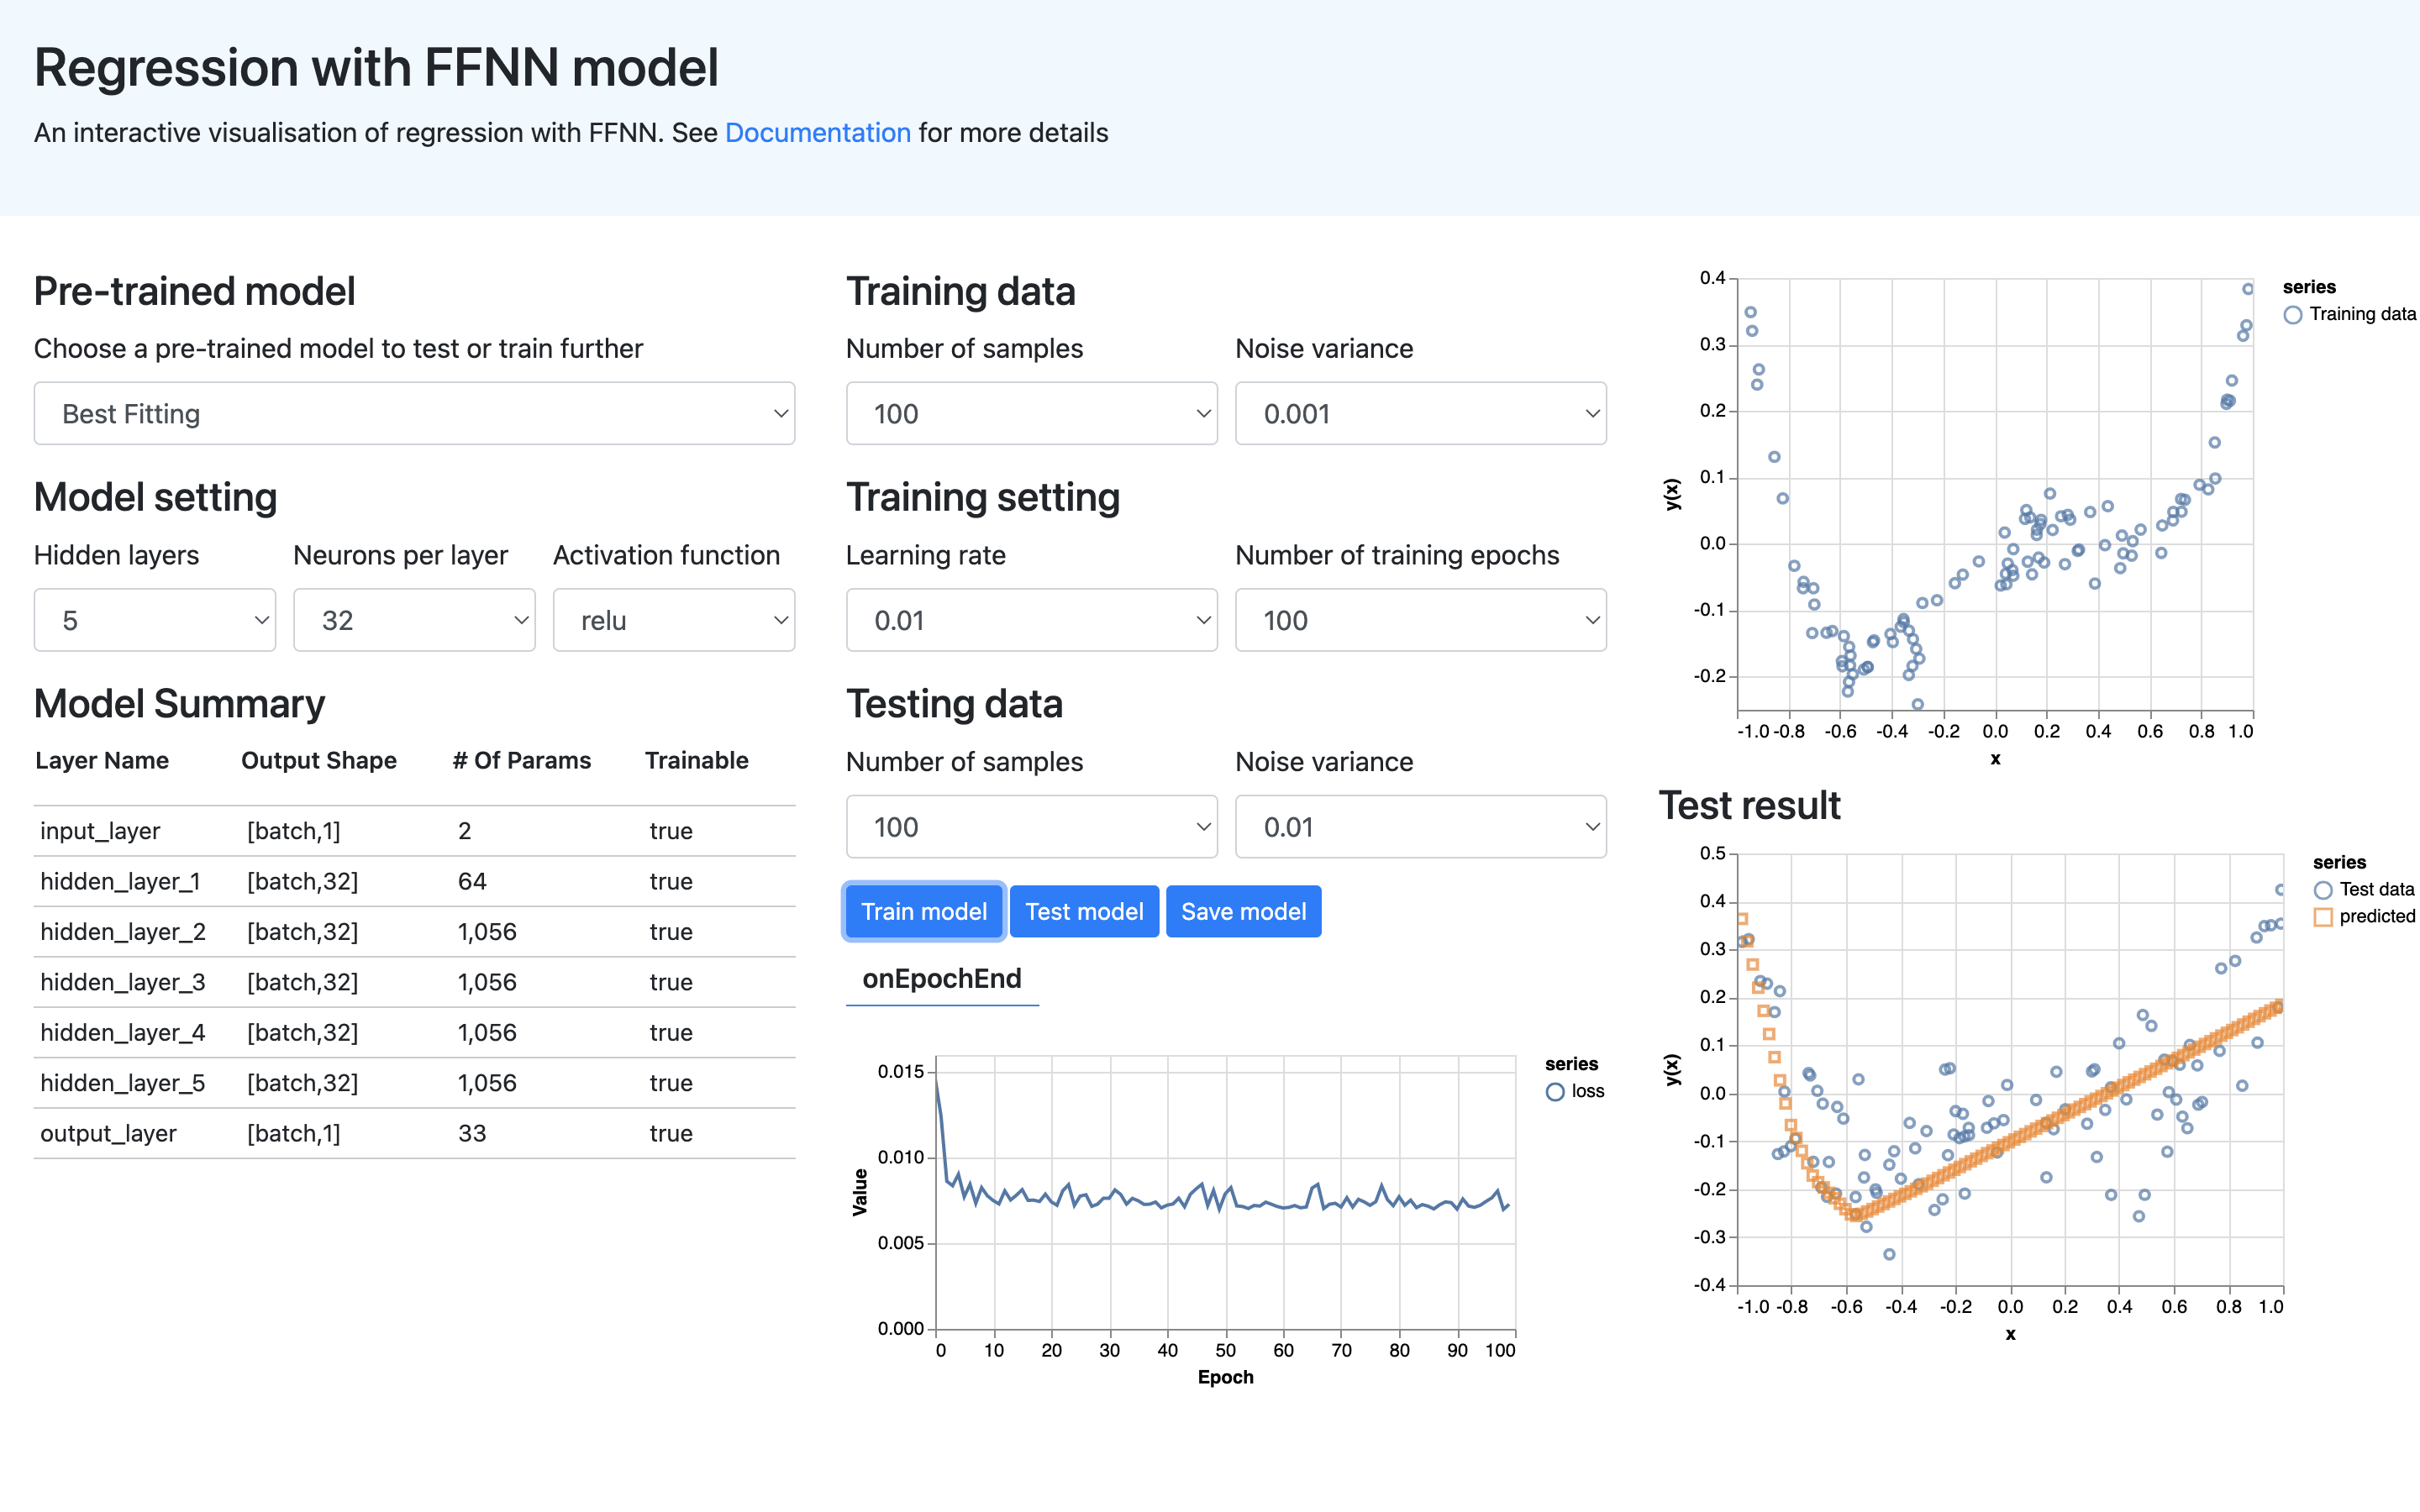Open the Number of training epochs dropdown

(1420, 620)
